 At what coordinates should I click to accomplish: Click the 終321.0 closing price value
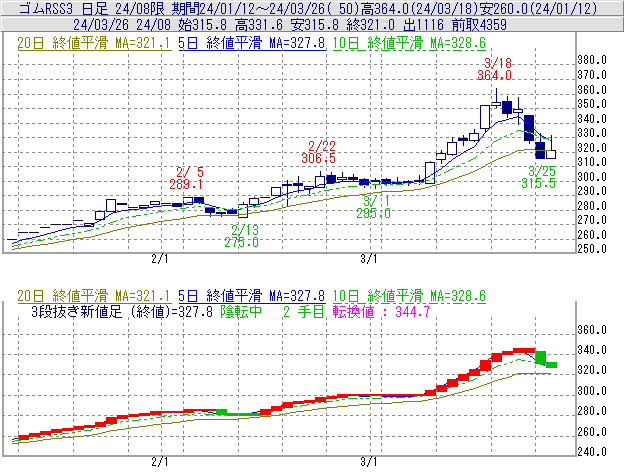tap(370, 25)
